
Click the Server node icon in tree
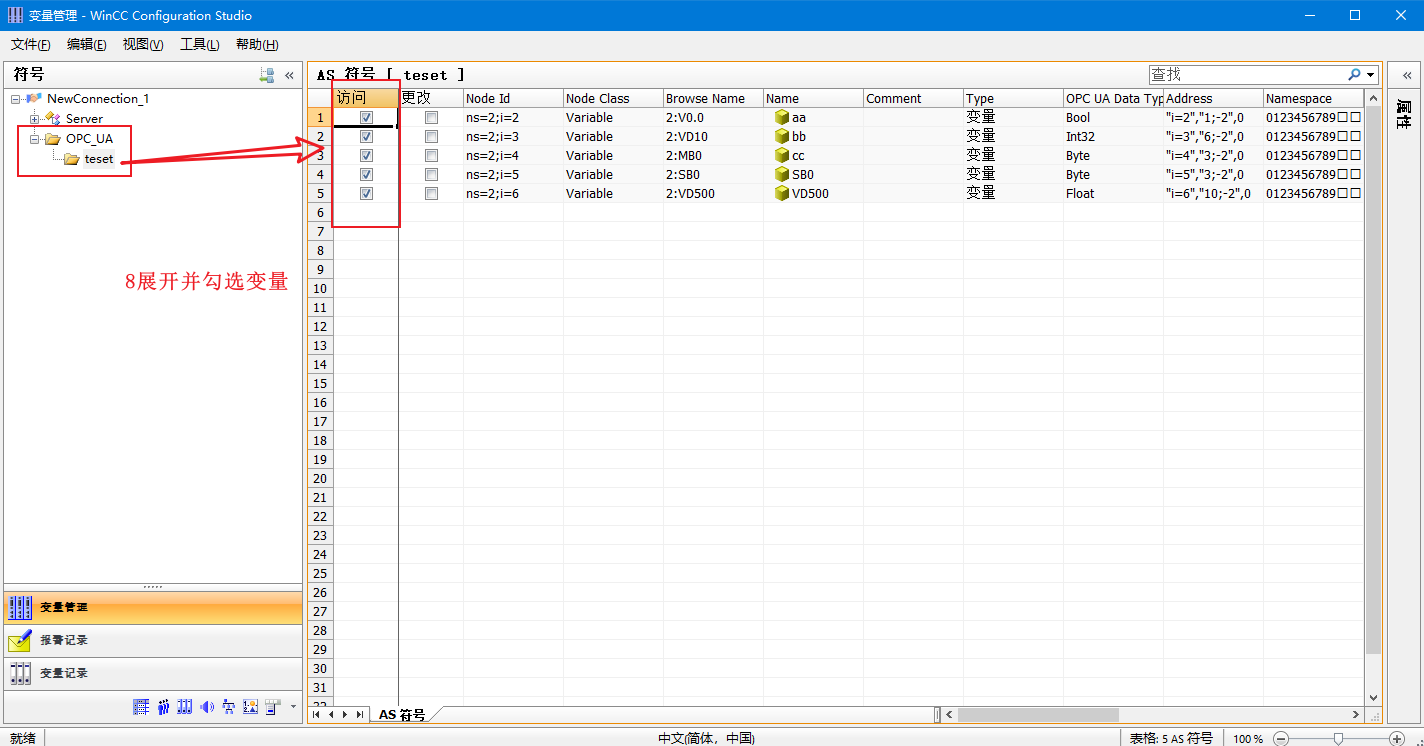tap(53, 119)
